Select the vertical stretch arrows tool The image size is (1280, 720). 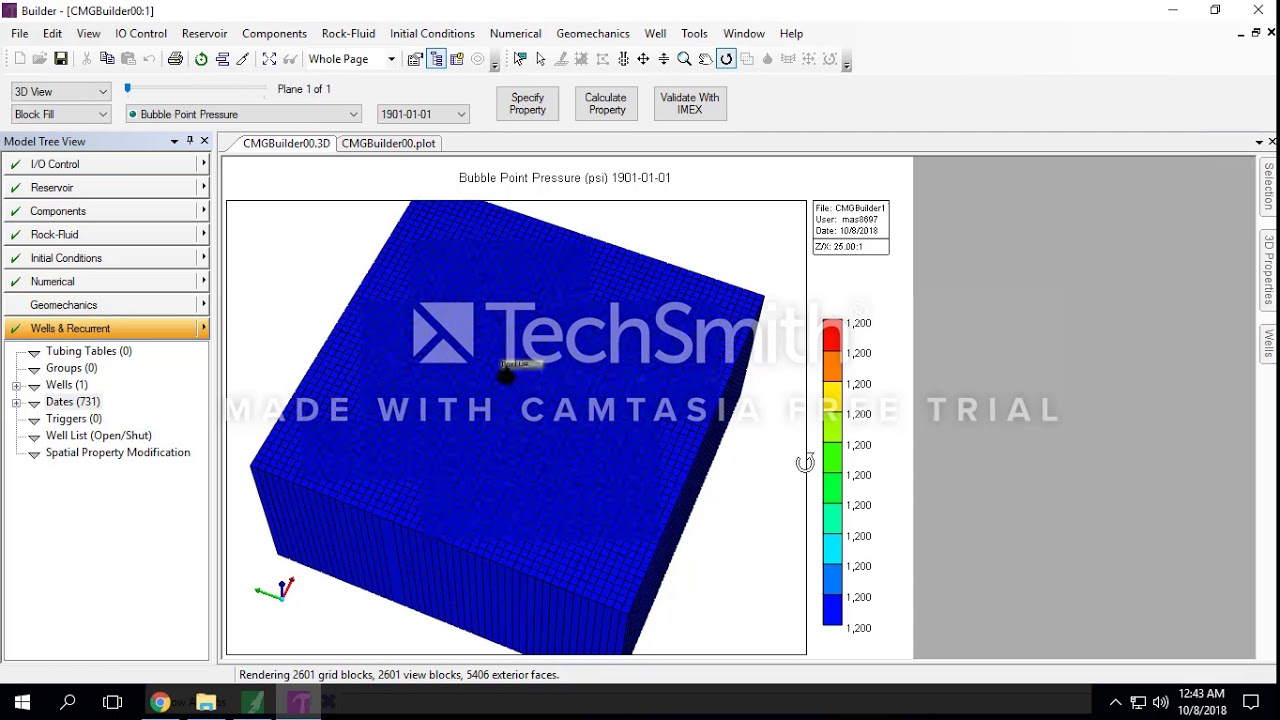pyautogui.click(x=664, y=59)
